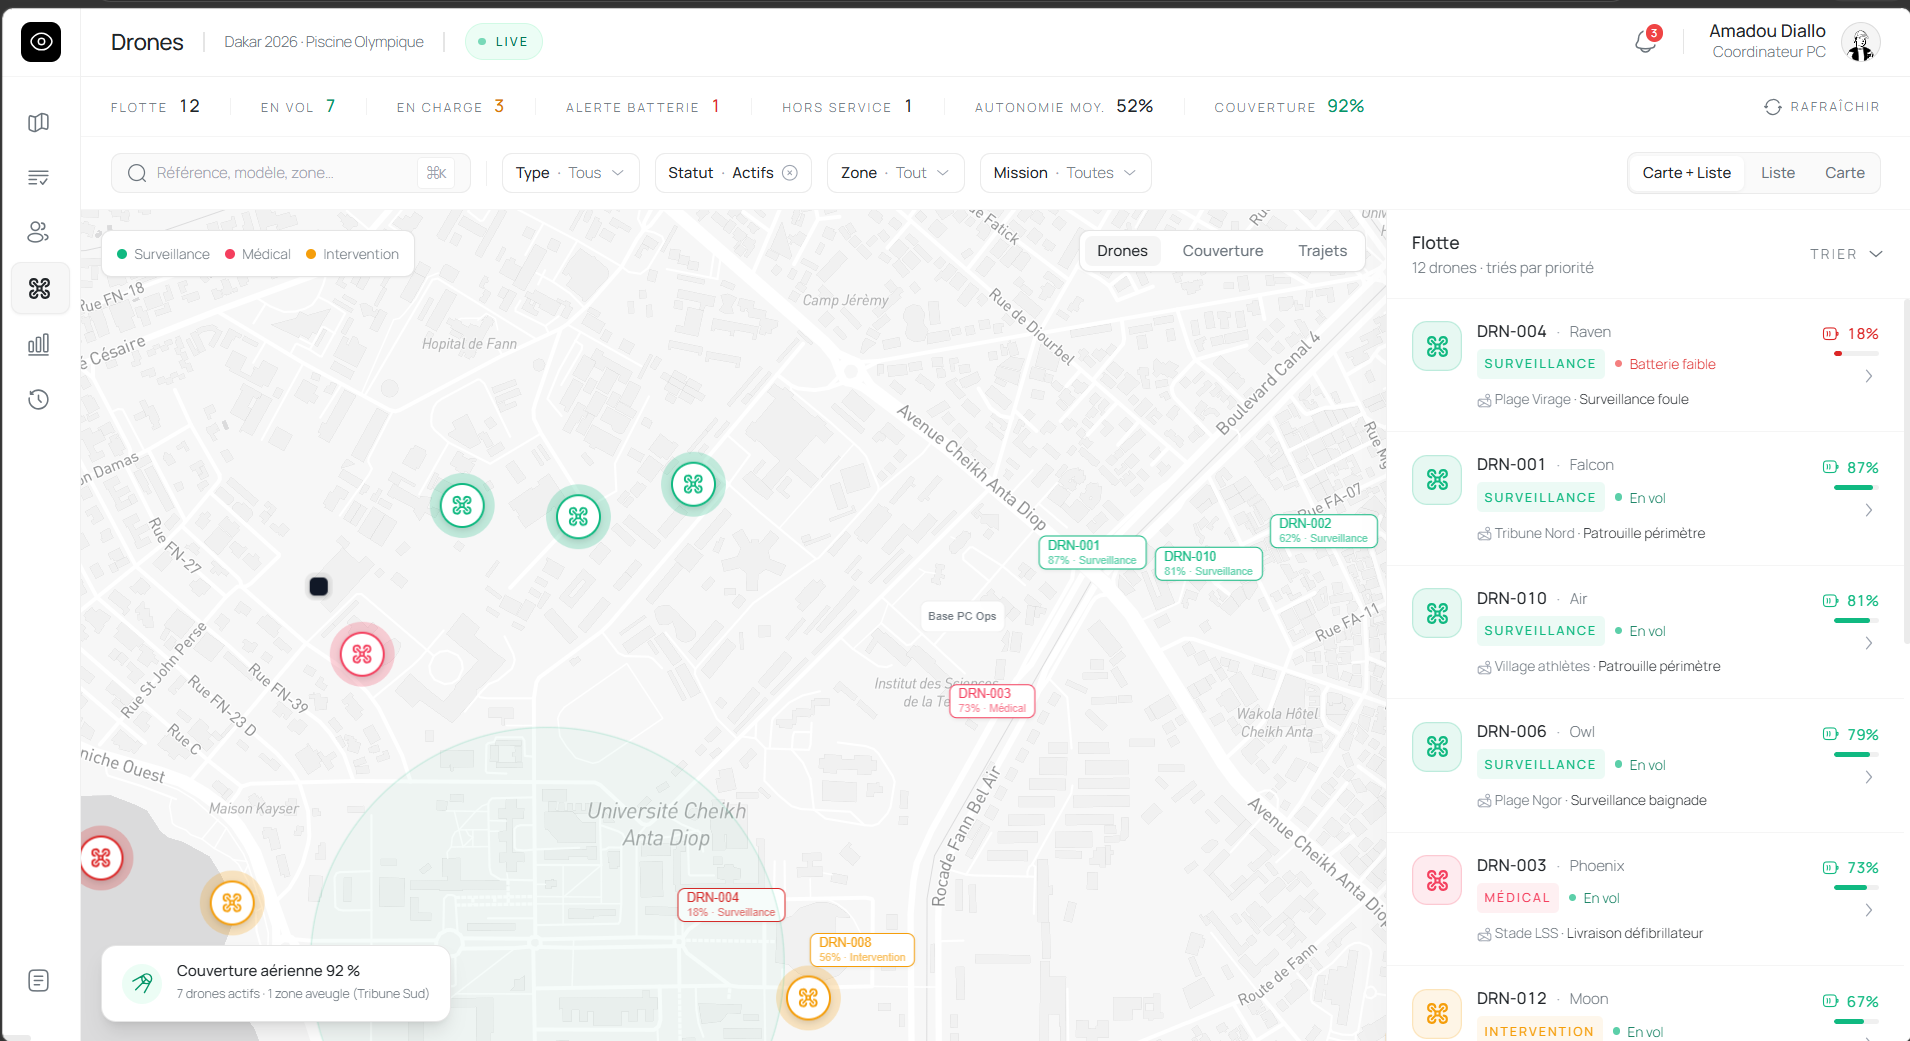This screenshot has width=1910, height=1041.
Task: Click the DRN-010 drone card icon
Action: [1437, 614]
